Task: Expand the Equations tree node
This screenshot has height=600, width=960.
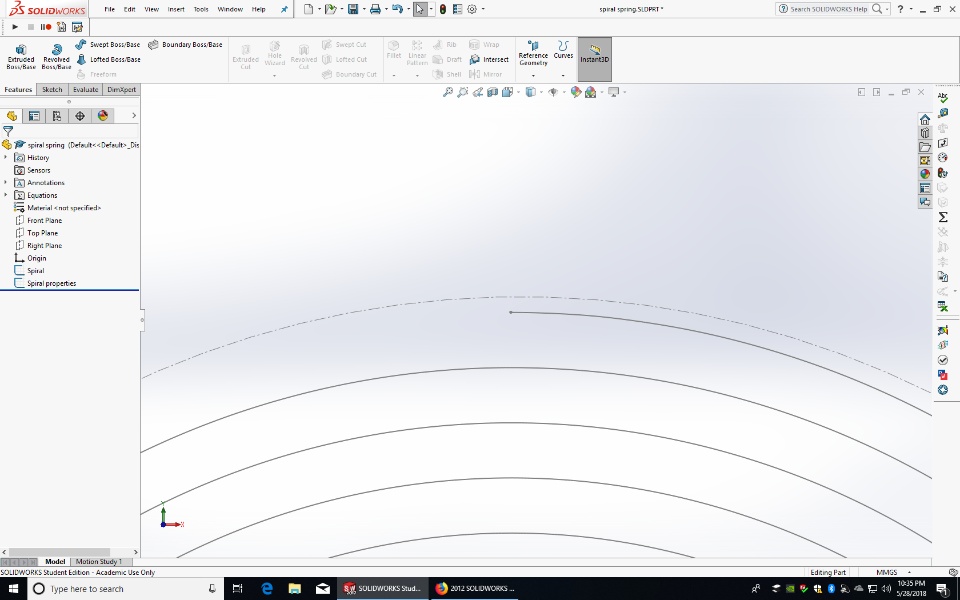Action: [x=6, y=195]
